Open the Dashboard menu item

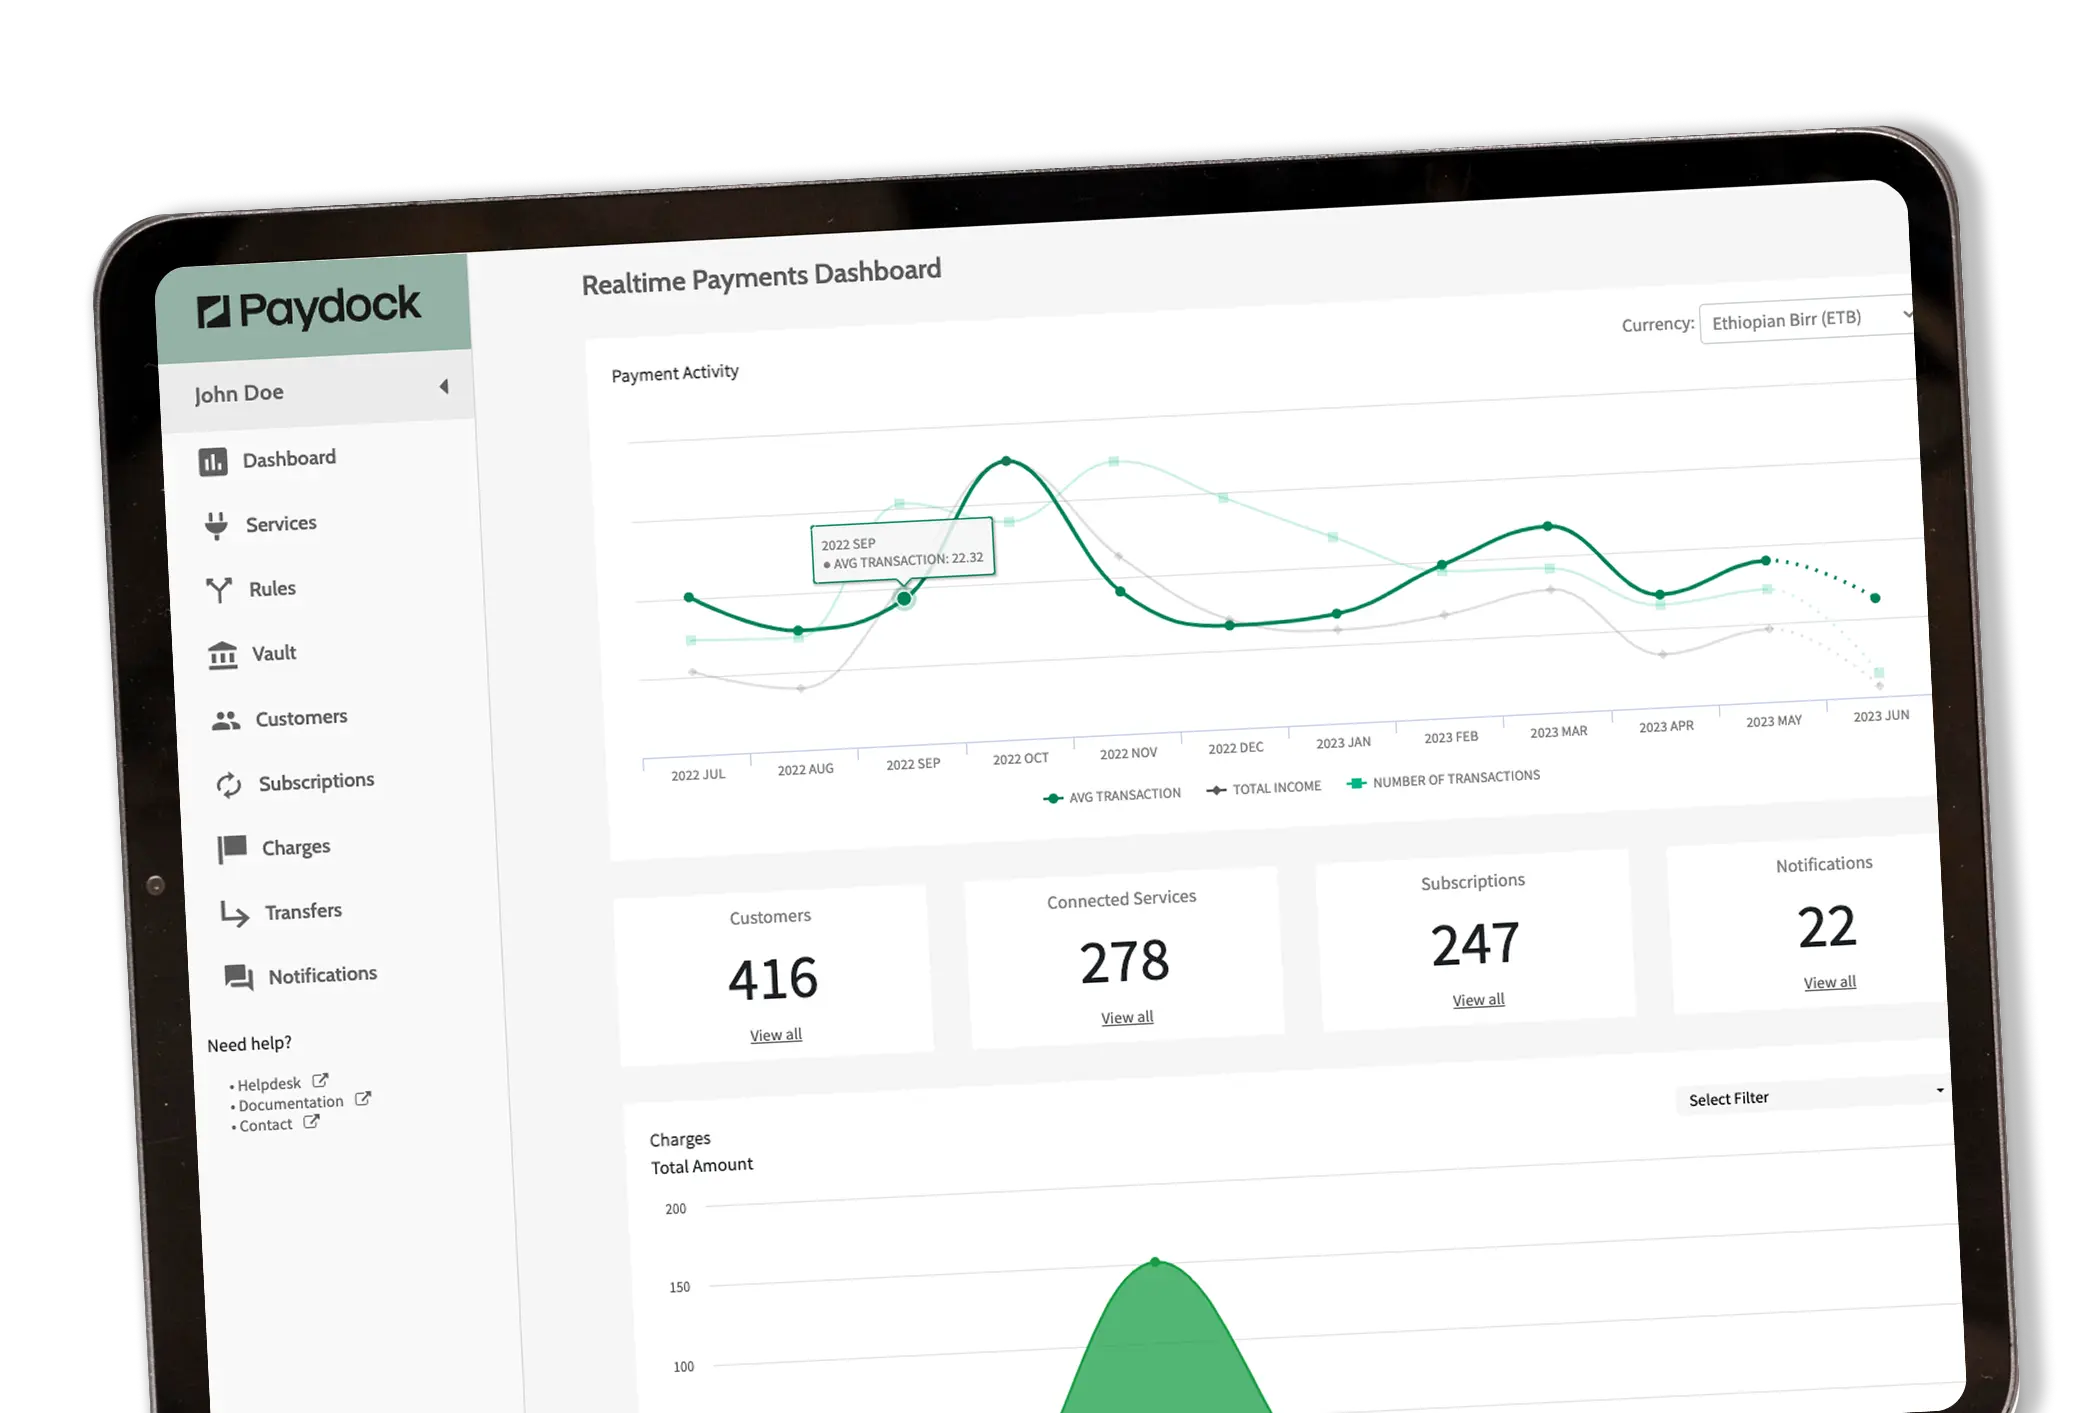tap(289, 459)
